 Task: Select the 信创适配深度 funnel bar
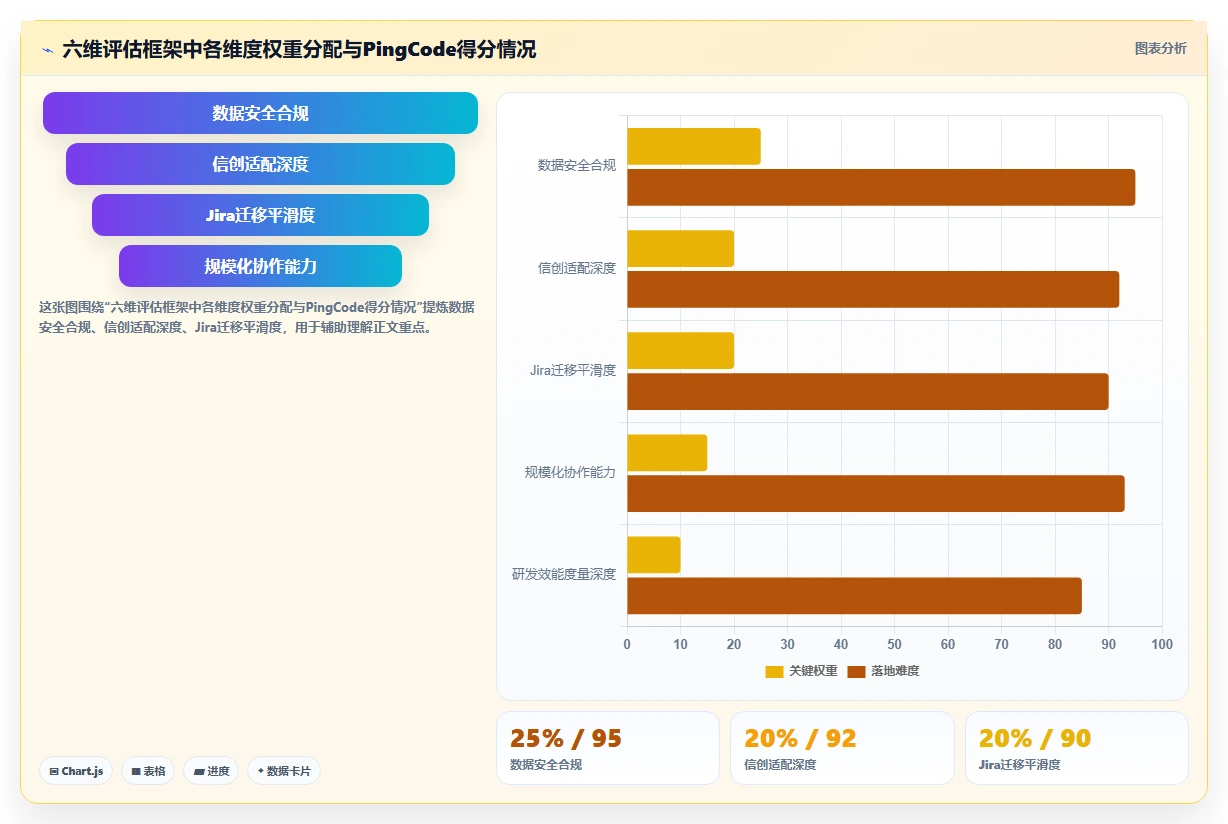tap(260, 164)
